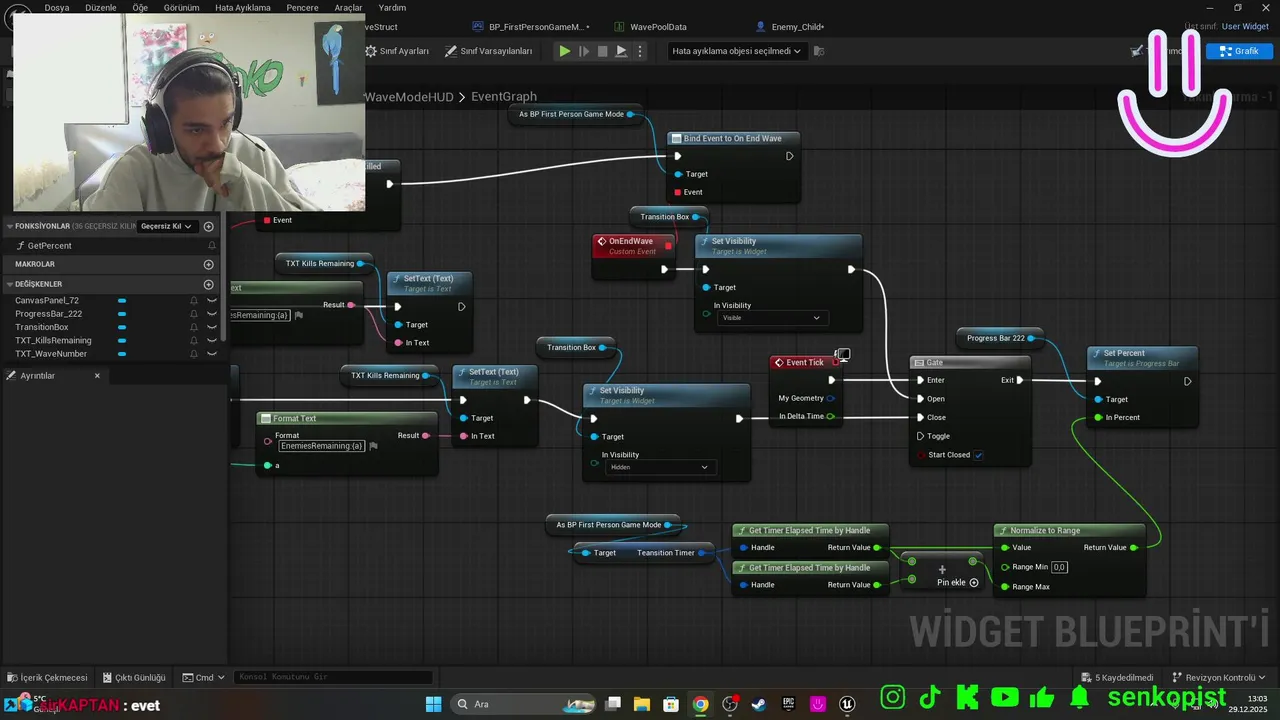The image size is (1280, 720).
Task: Add new function with plus icon
Action: 209,226
